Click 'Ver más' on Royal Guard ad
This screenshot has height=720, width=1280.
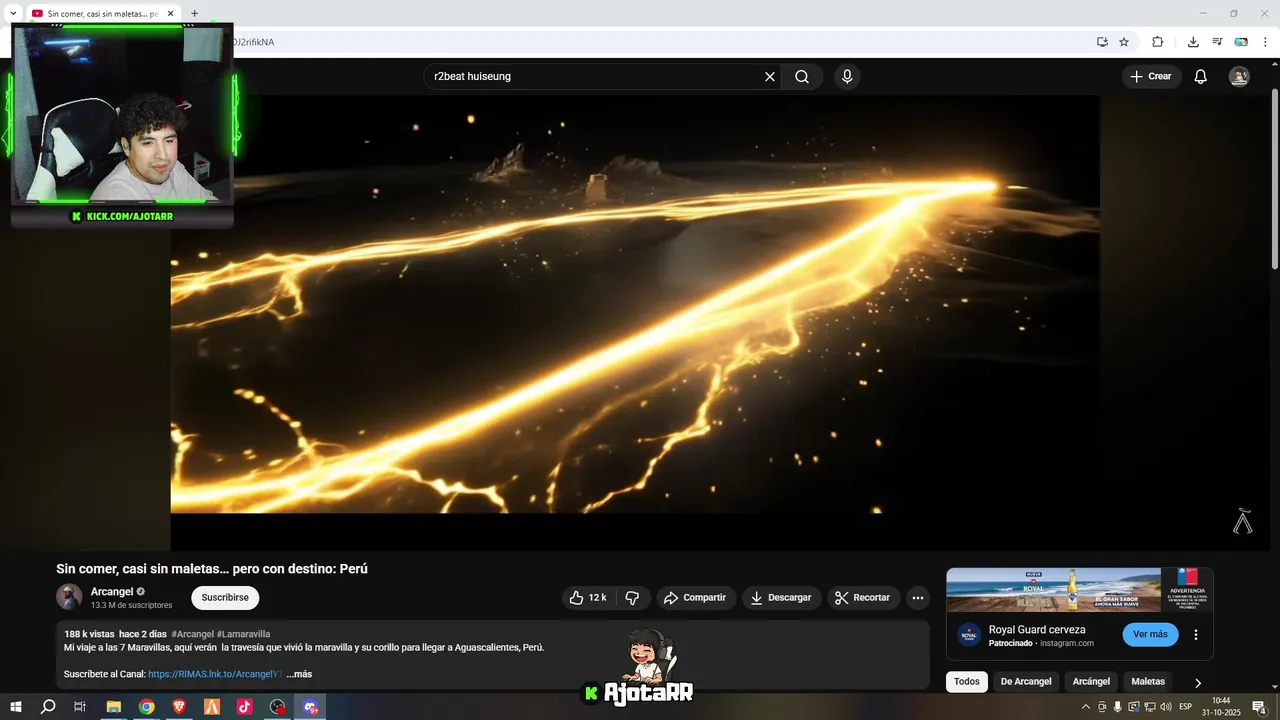[1150, 635]
